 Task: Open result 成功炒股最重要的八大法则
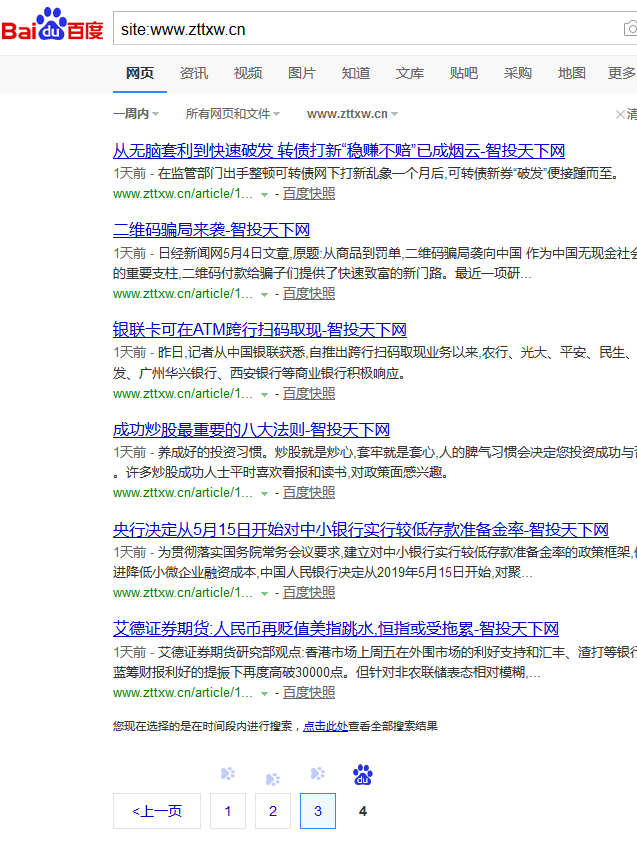pos(251,430)
